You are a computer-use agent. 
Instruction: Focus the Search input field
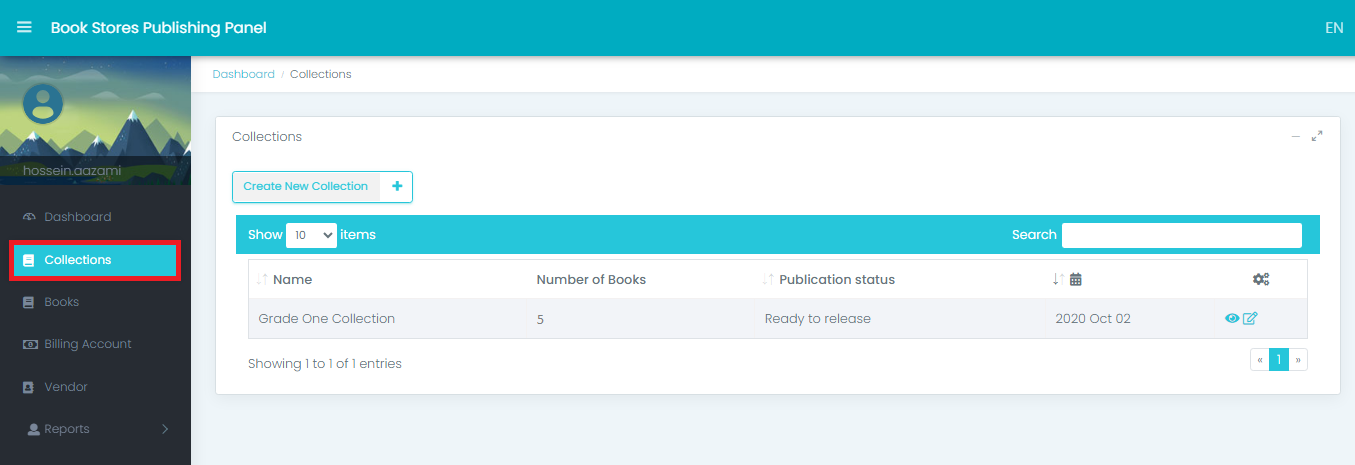(1182, 235)
